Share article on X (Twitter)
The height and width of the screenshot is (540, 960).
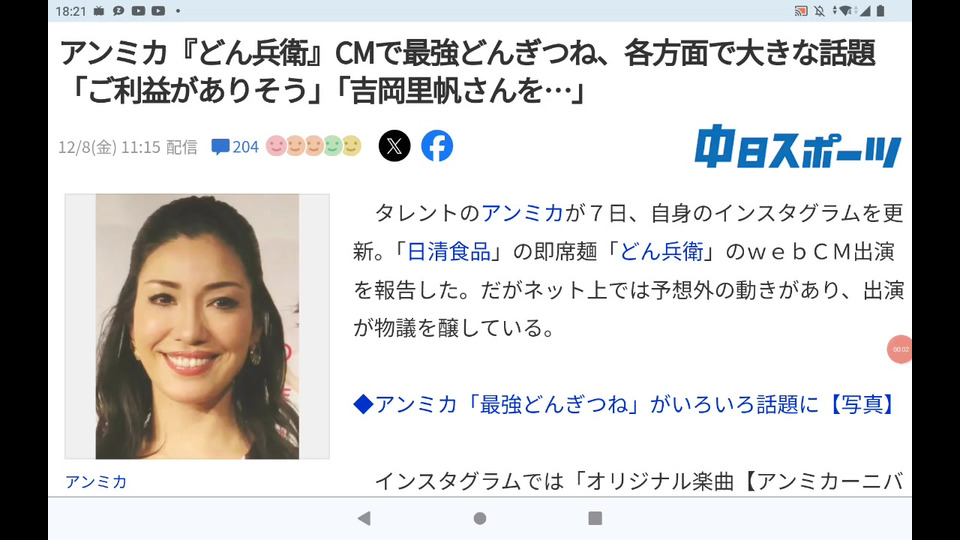(x=394, y=146)
